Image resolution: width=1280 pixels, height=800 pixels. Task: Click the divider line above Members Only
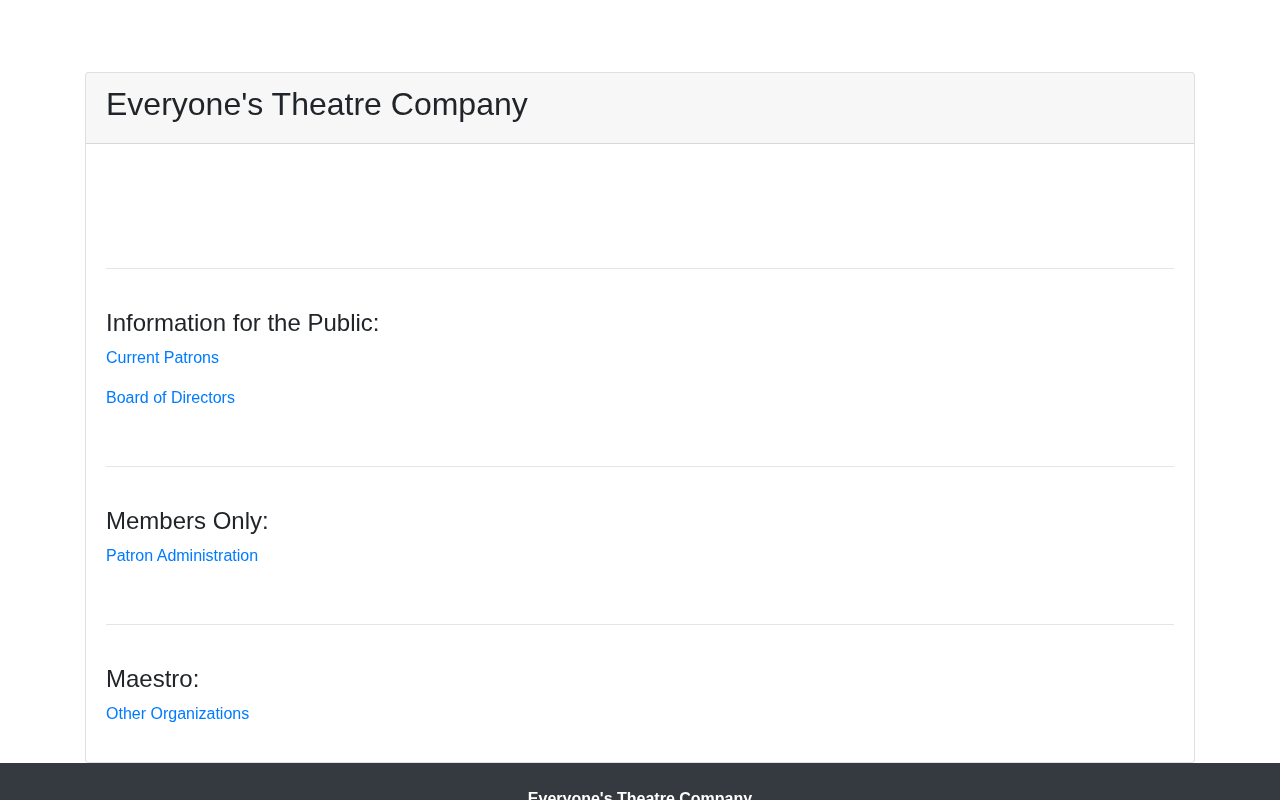pos(640,466)
